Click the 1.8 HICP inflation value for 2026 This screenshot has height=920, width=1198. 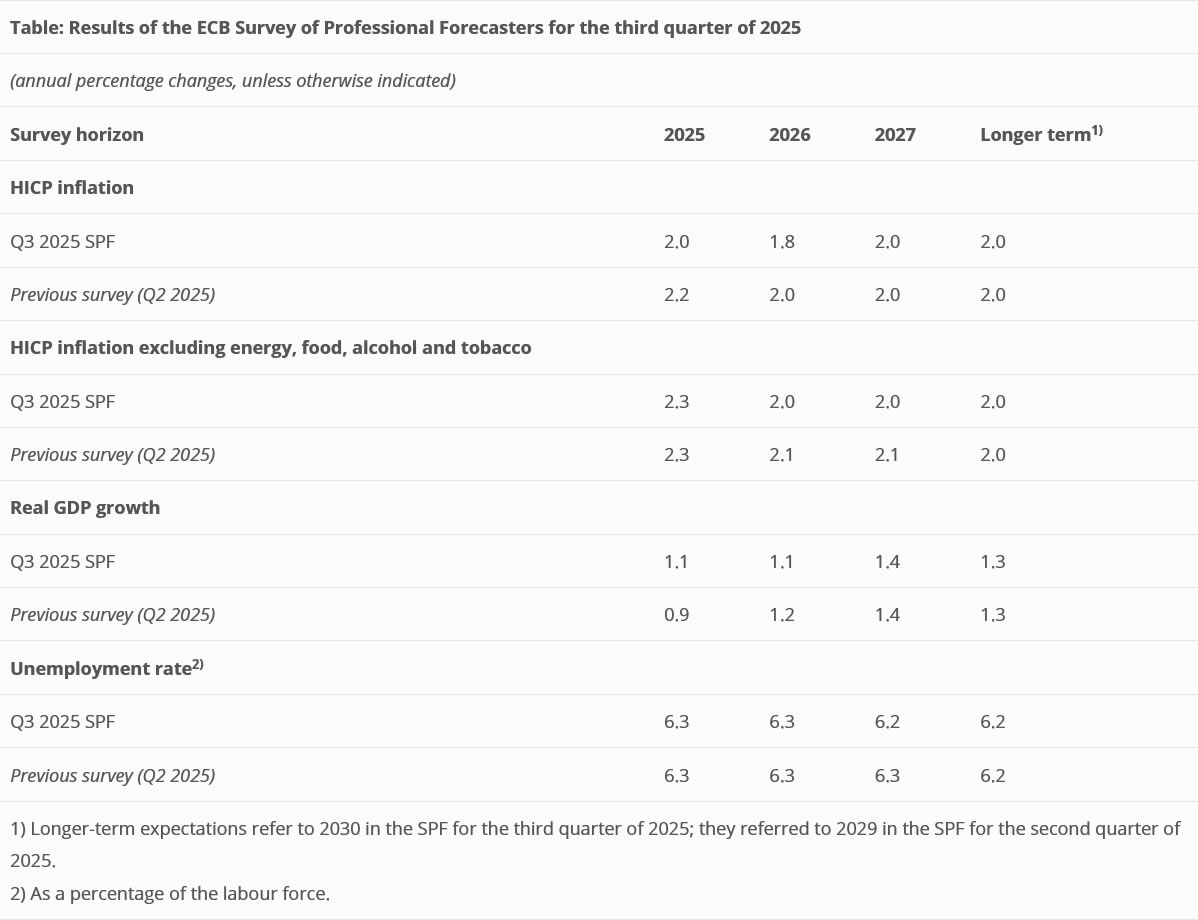point(782,242)
